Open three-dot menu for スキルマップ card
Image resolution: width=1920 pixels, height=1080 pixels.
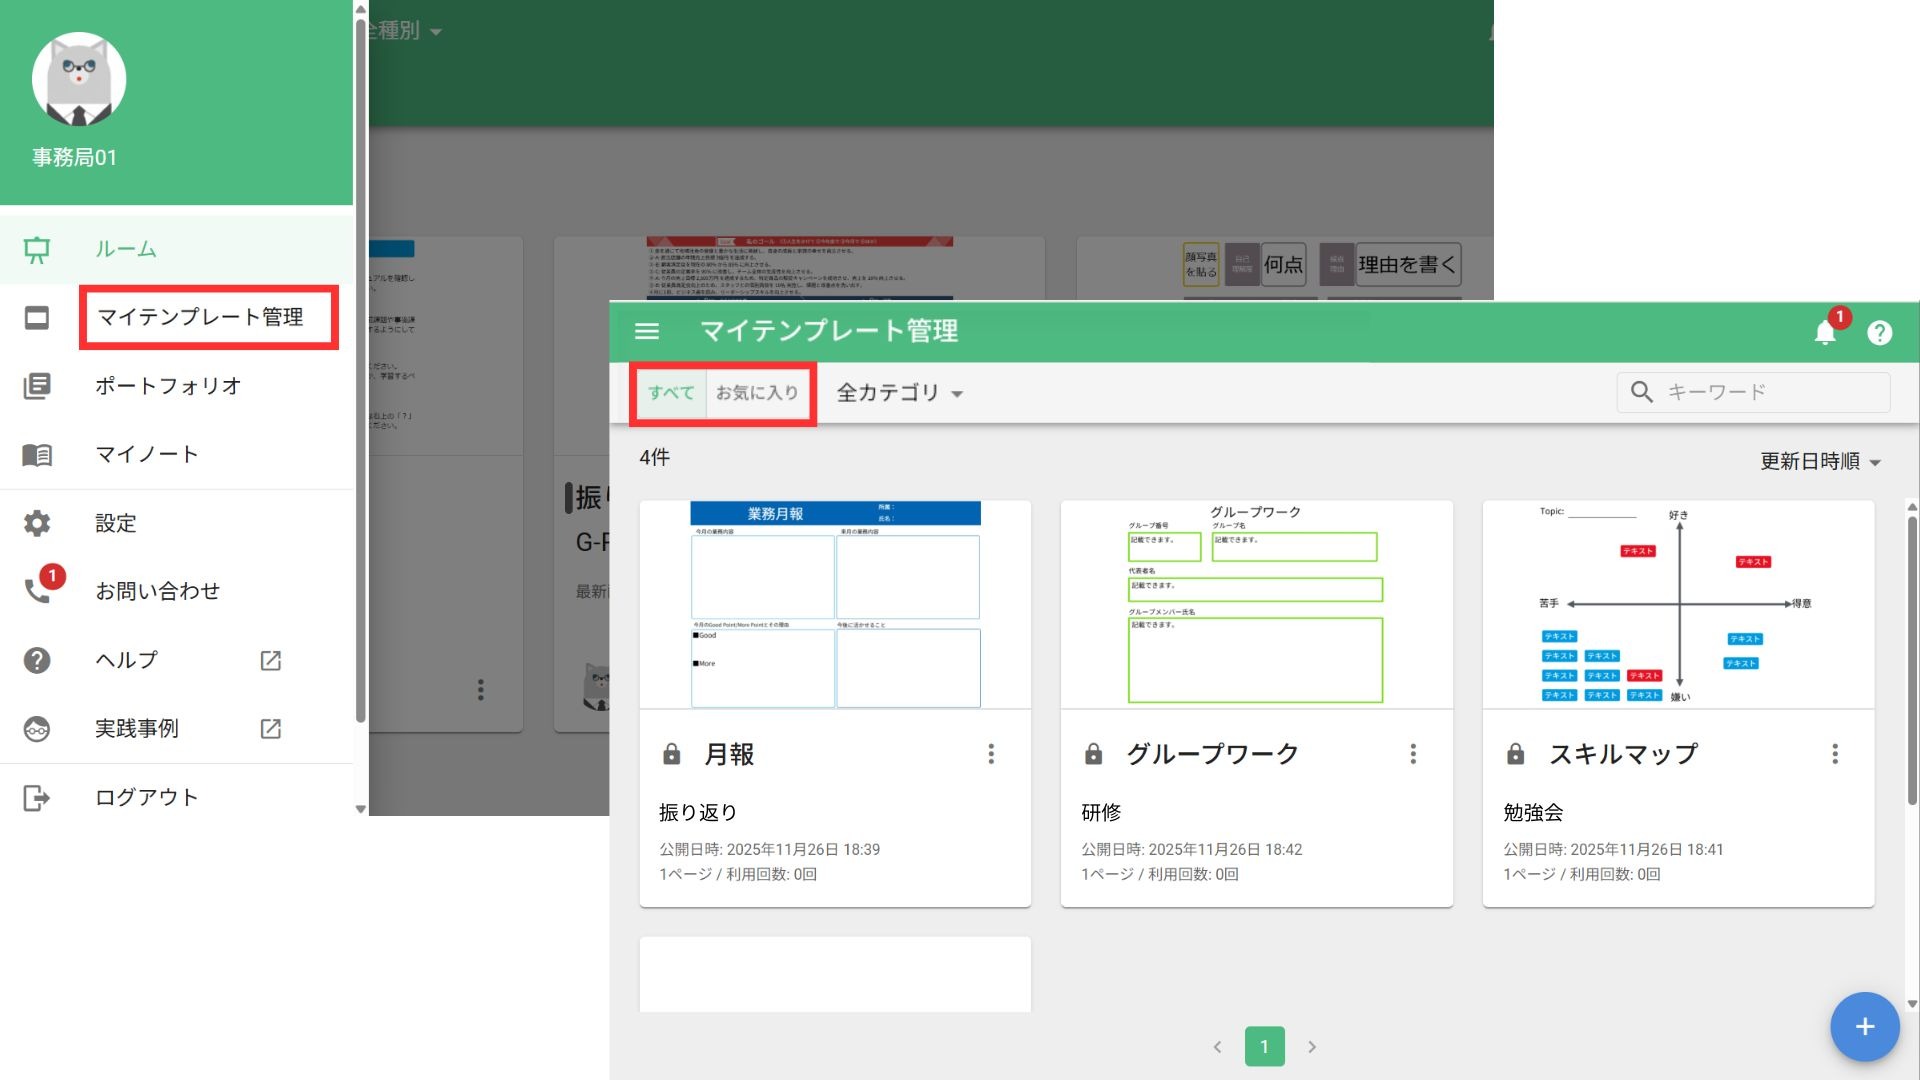[x=1835, y=754]
